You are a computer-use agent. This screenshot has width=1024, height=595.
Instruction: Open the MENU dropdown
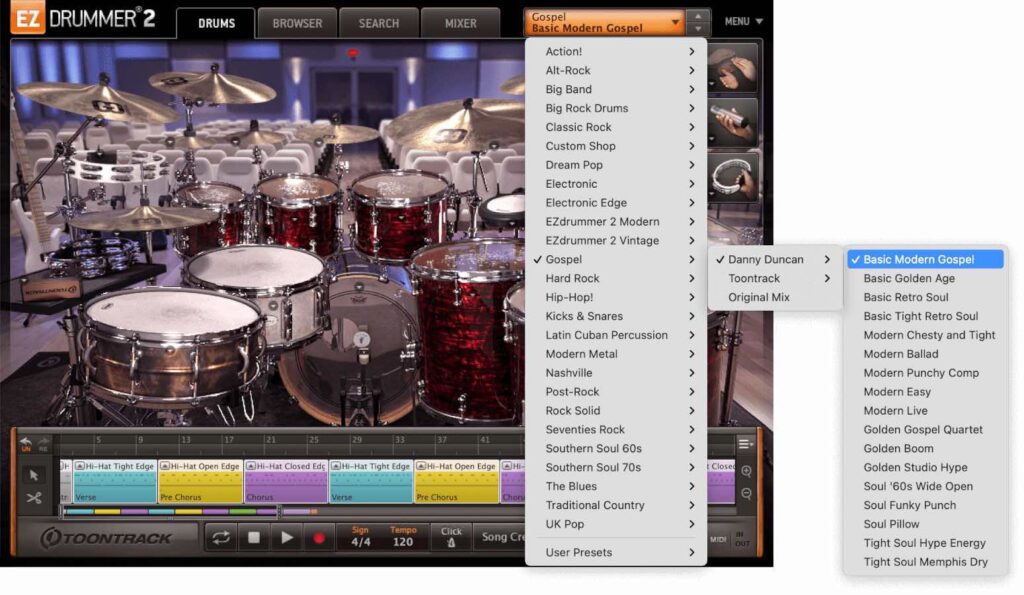[x=743, y=22]
